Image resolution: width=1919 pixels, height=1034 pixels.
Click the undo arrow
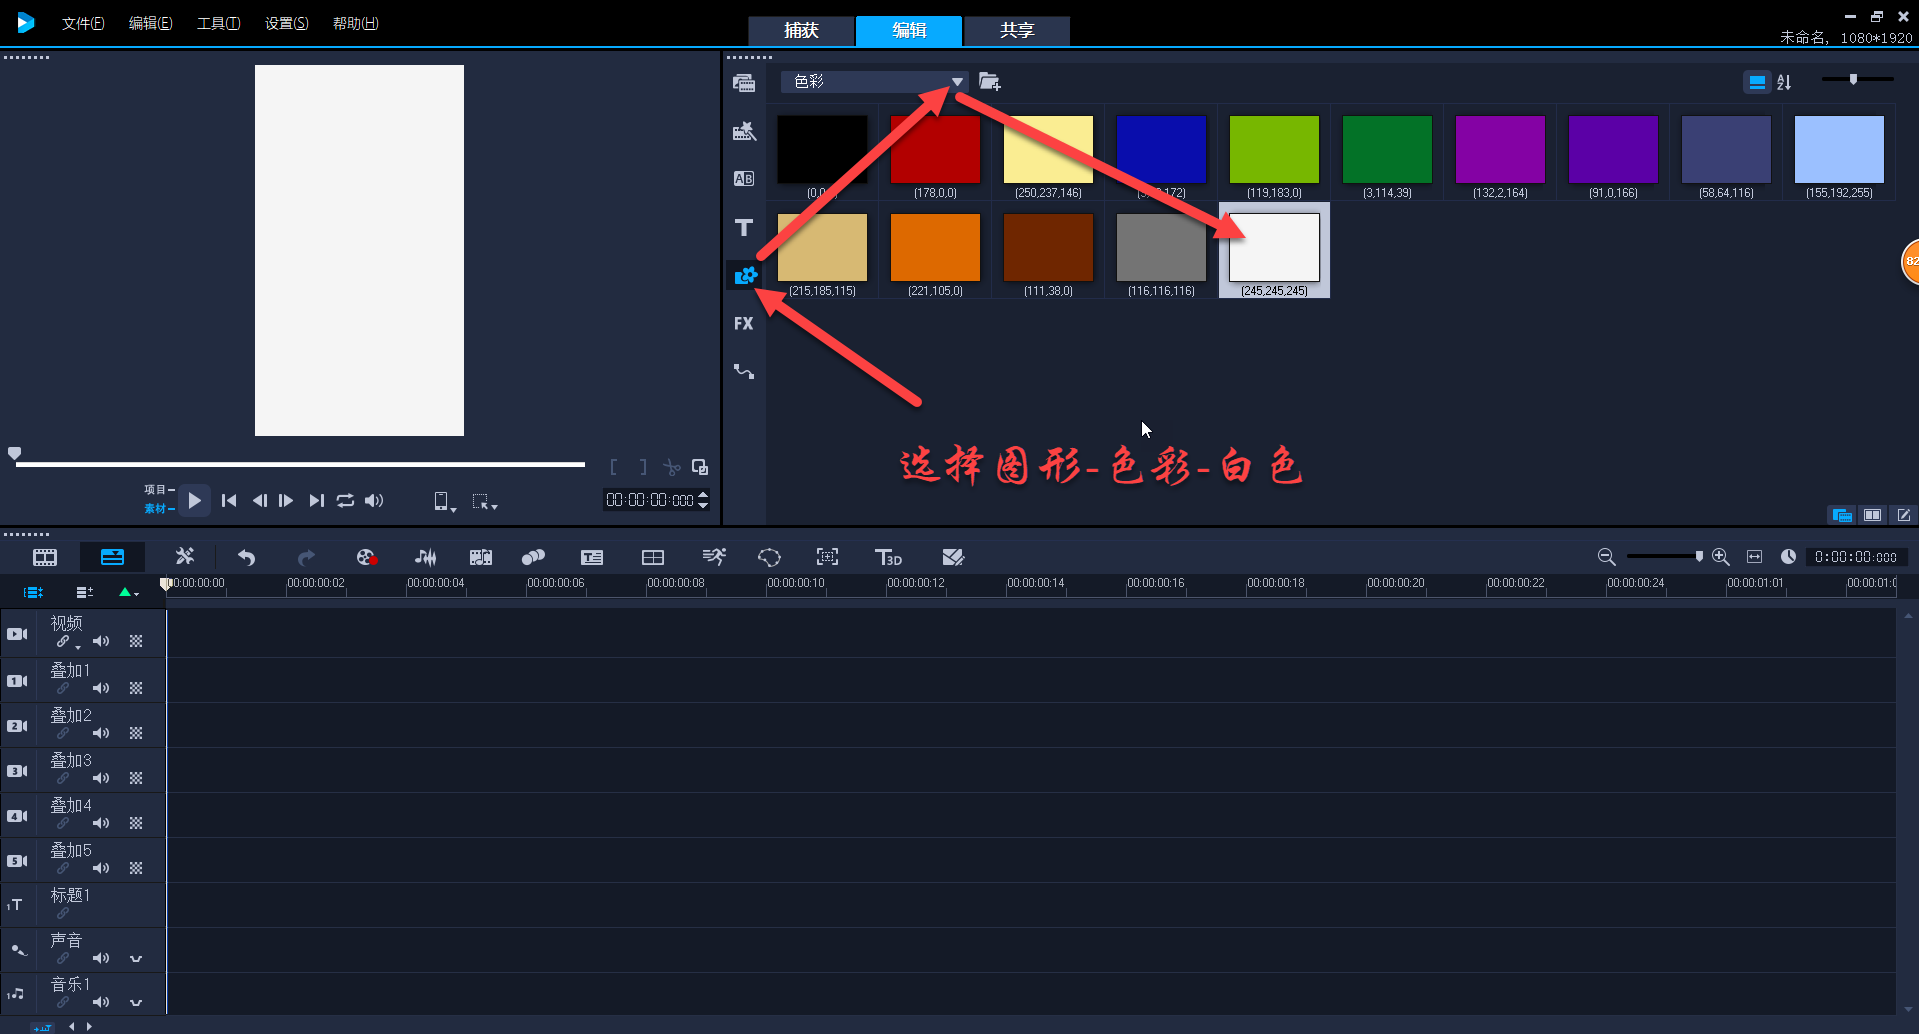click(x=246, y=557)
